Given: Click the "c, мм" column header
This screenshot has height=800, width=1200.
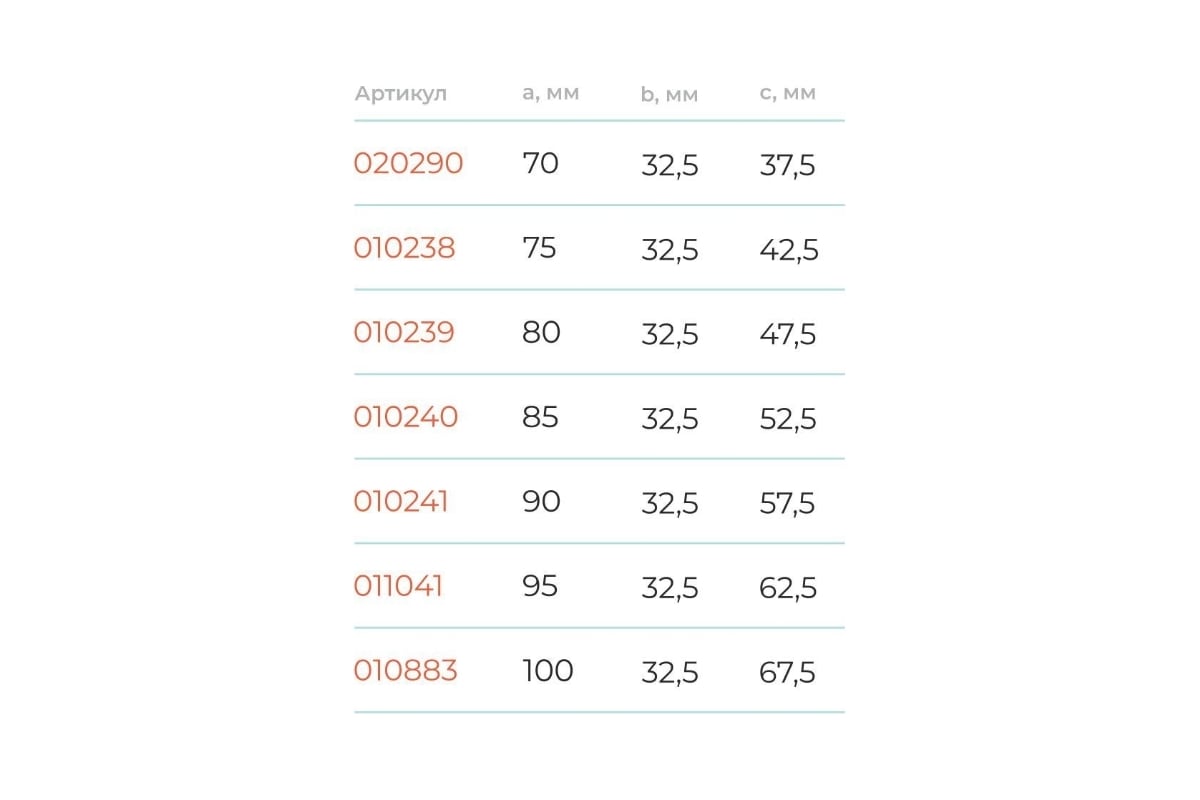Looking at the screenshot, I should (x=787, y=93).
